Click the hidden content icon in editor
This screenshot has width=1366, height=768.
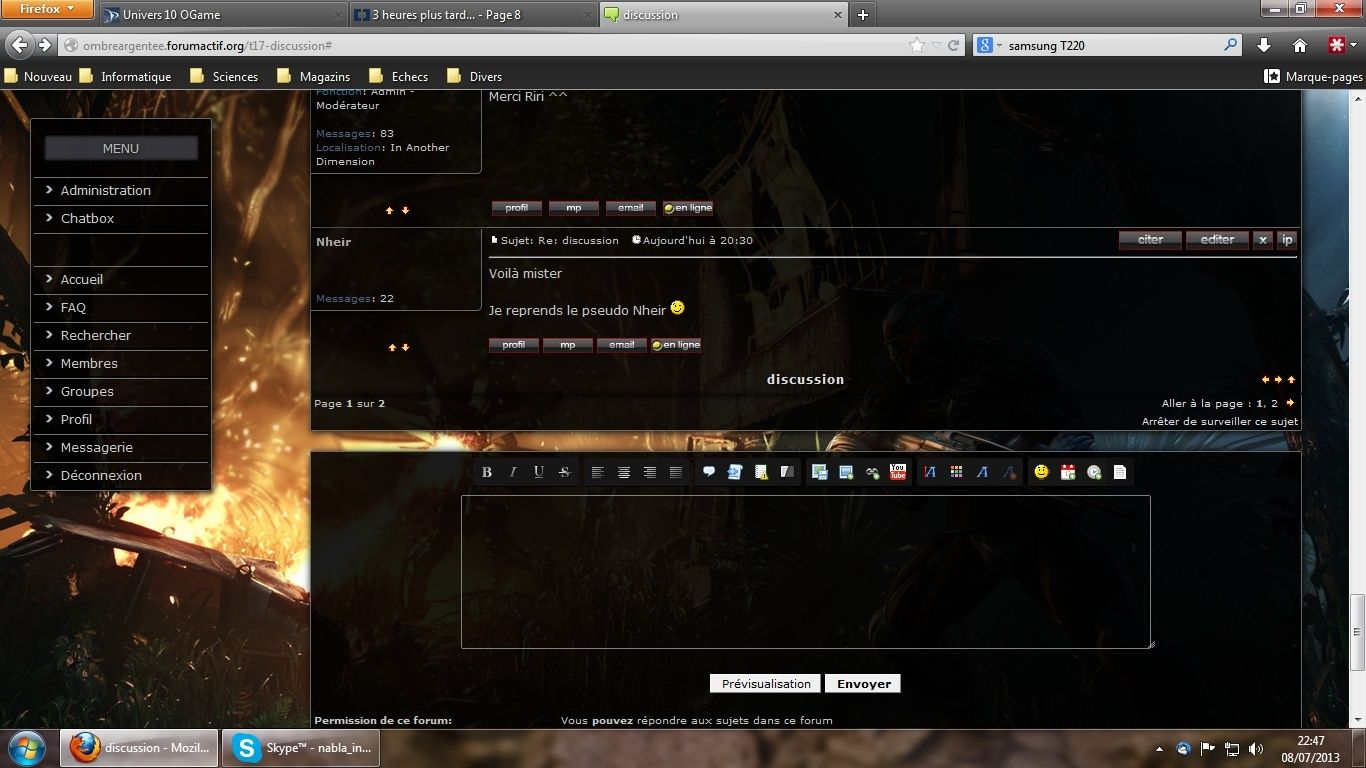coord(787,472)
